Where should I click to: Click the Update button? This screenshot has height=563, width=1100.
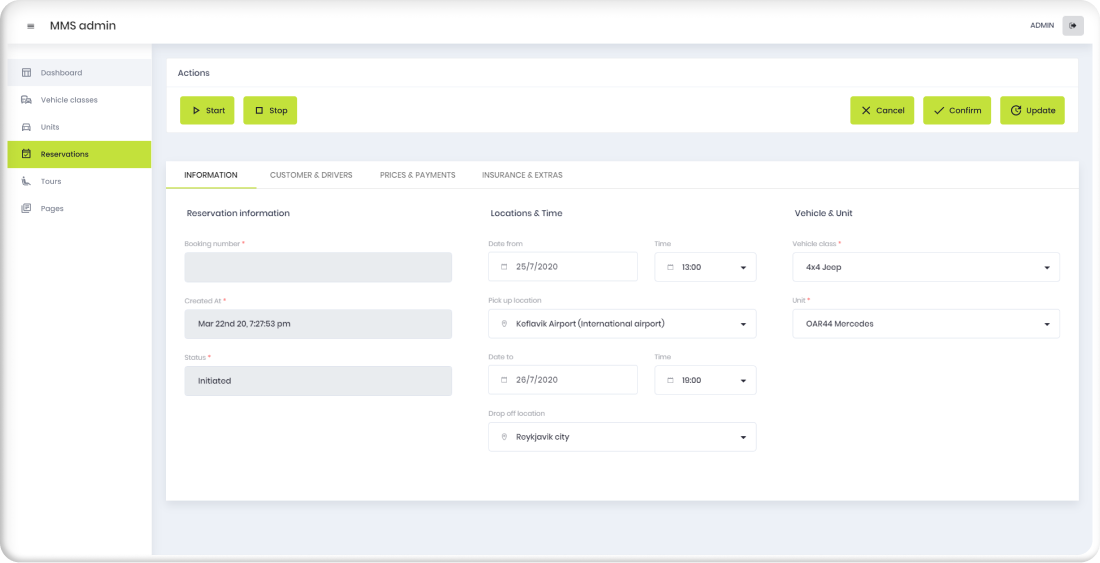(x=1031, y=110)
